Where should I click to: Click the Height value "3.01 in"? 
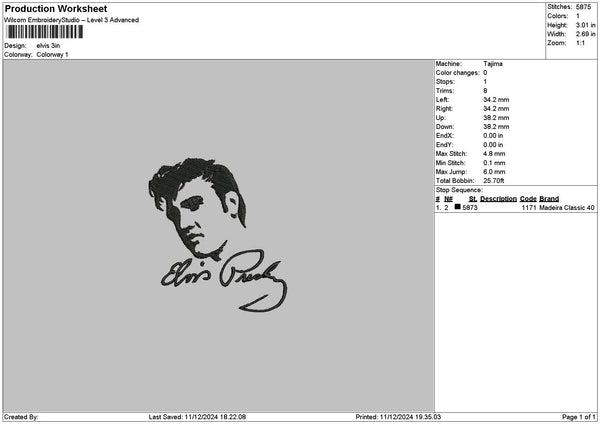(585, 25)
